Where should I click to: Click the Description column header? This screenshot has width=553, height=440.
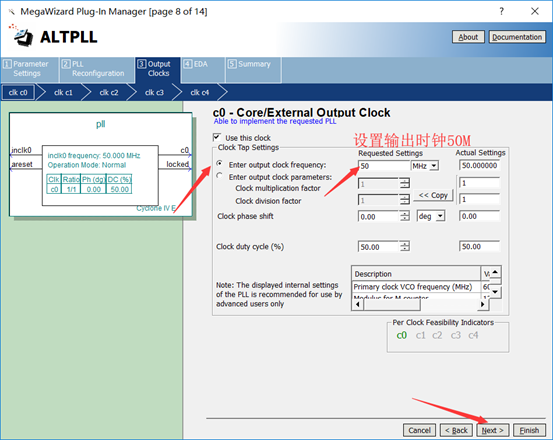click(x=416, y=274)
